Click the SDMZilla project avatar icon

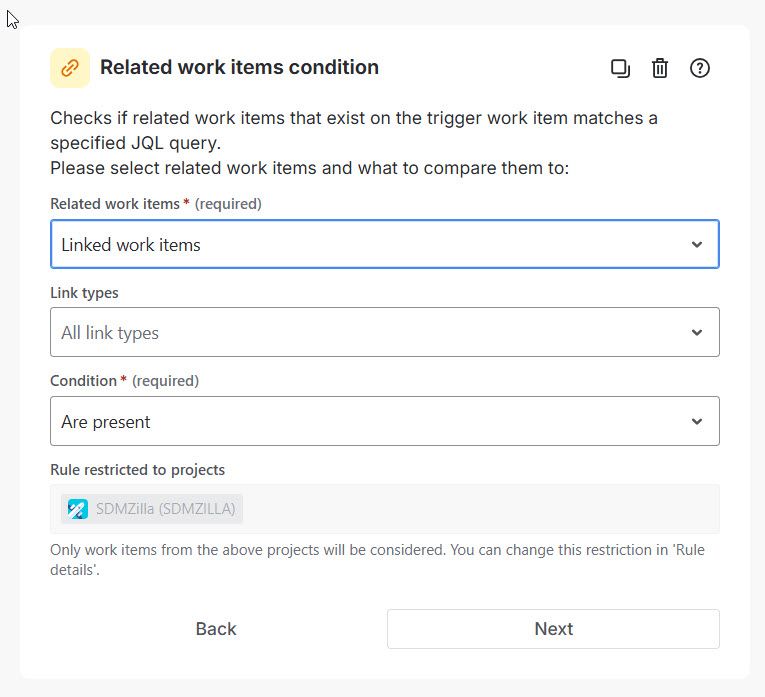78,509
